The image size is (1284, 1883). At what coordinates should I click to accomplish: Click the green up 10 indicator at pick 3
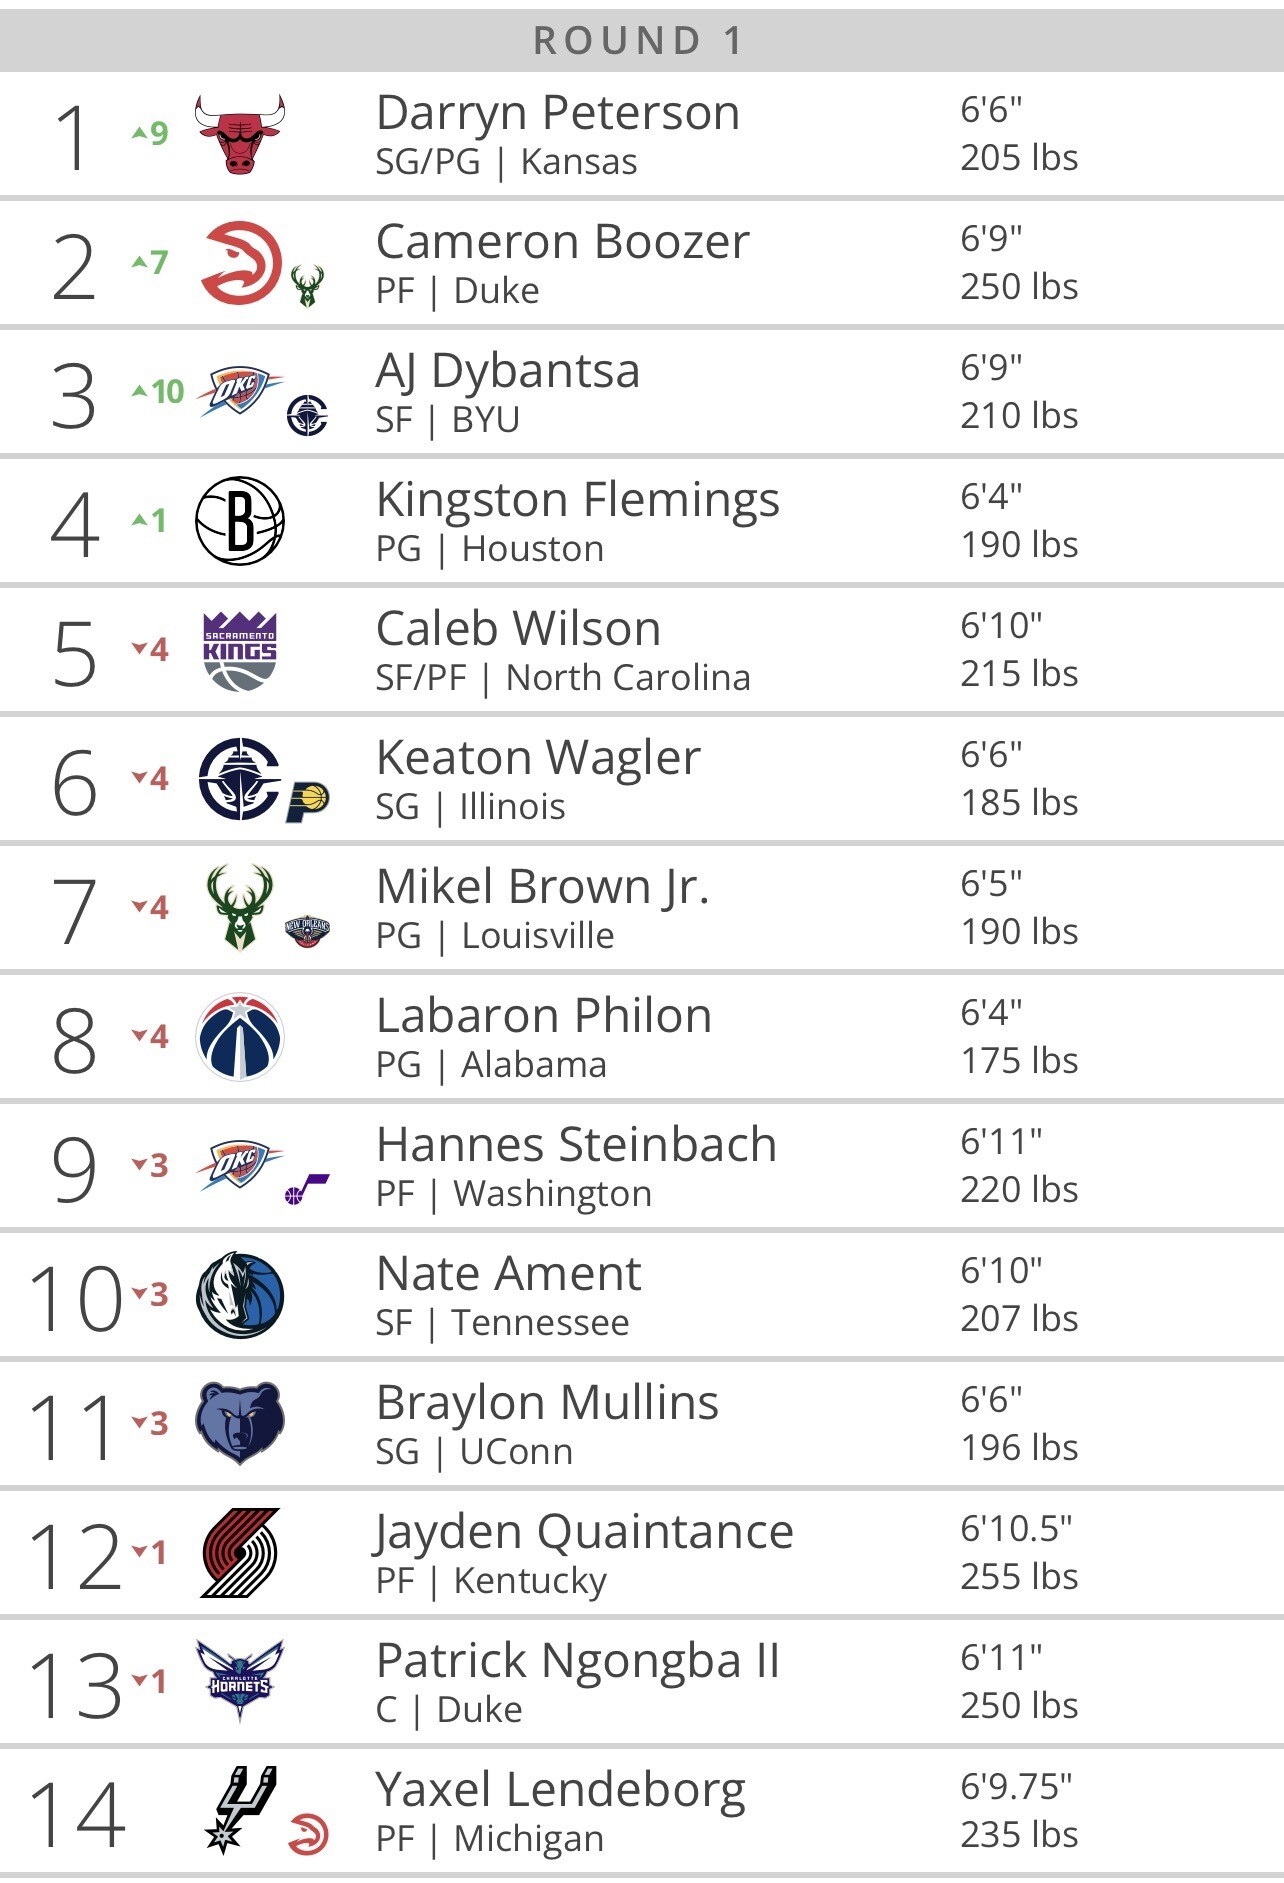(x=159, y=391)
